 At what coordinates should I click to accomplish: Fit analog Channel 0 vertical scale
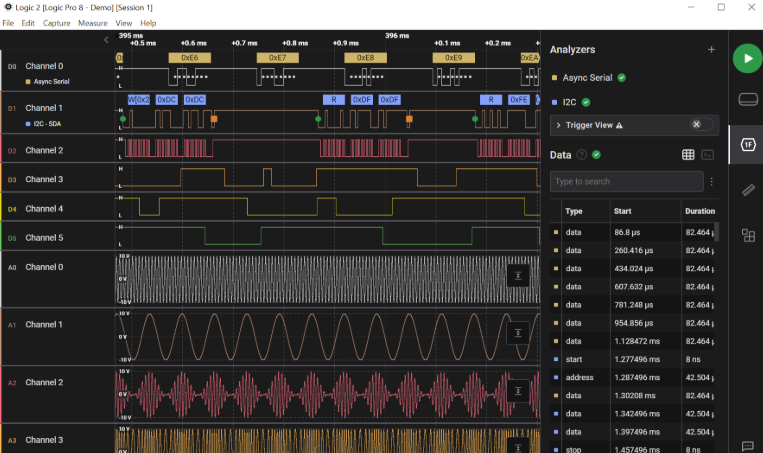tap(518, 275)
